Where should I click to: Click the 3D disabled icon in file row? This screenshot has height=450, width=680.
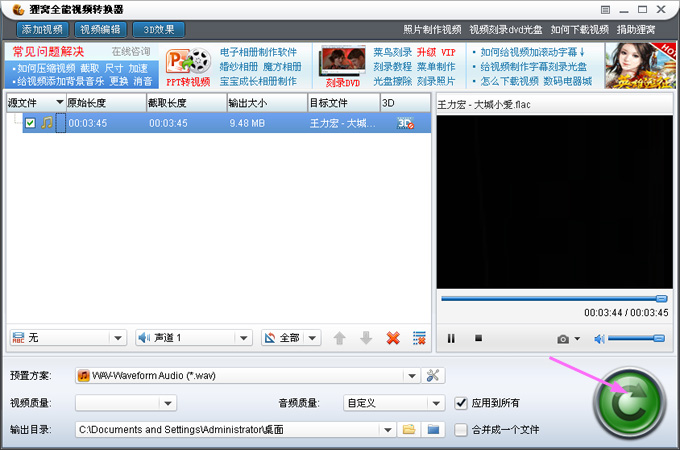click(x=405, y=123)
